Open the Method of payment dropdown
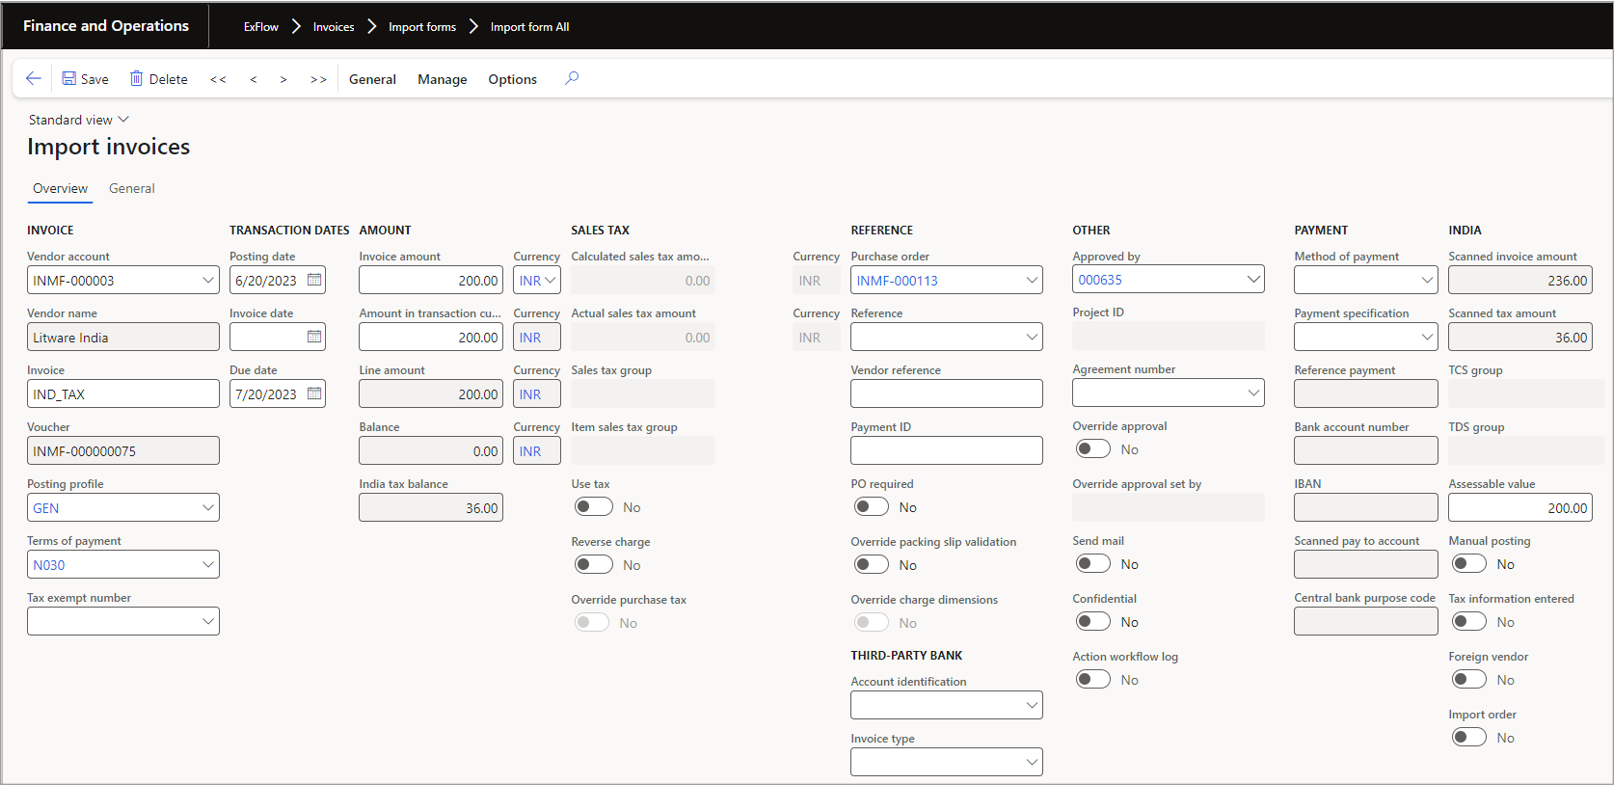1617x788 pixels. pos(1427,280)
